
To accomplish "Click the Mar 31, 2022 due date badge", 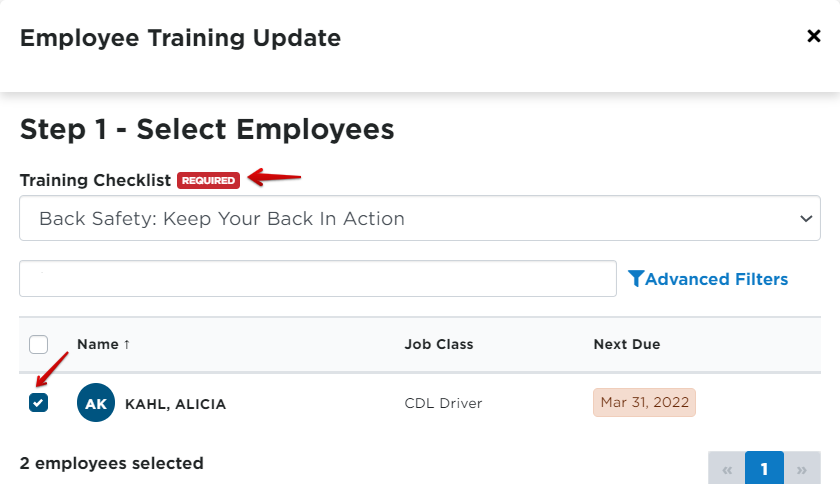I will [x=644, y=403].
